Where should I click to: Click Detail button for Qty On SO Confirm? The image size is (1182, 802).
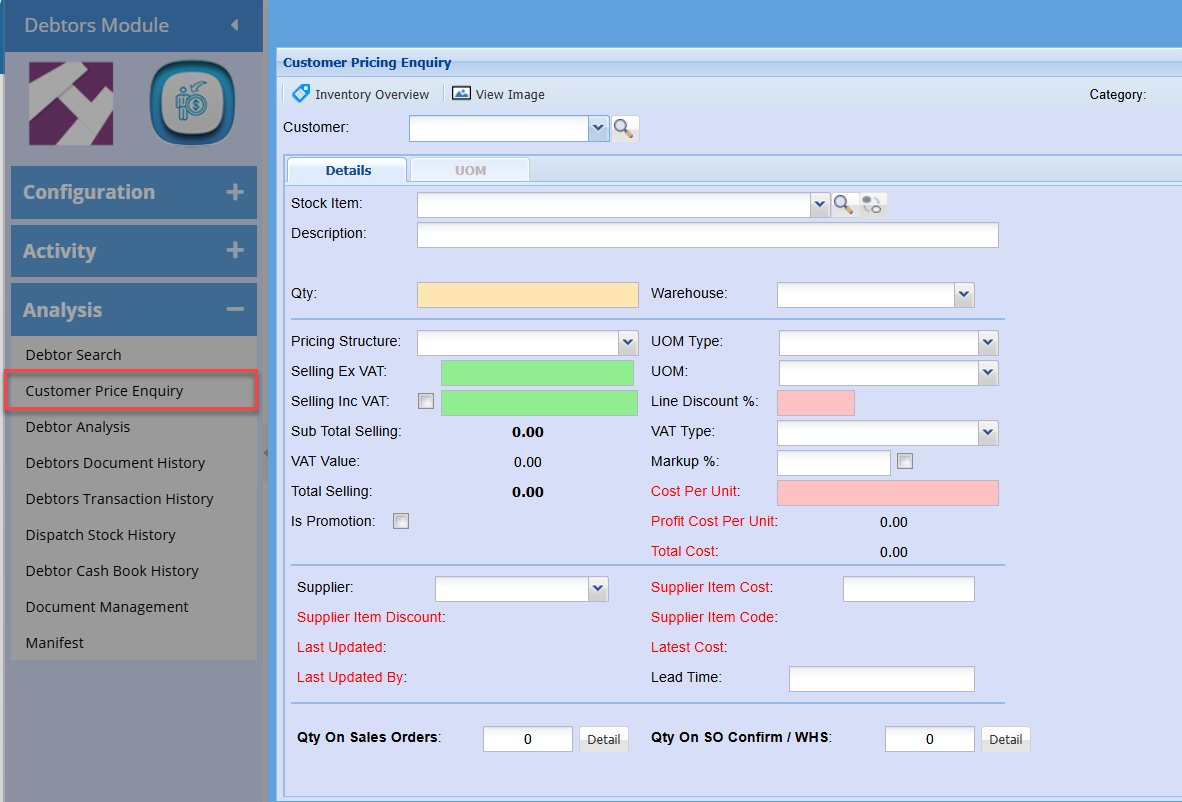pyautogui.click(x=1005, y=739)
